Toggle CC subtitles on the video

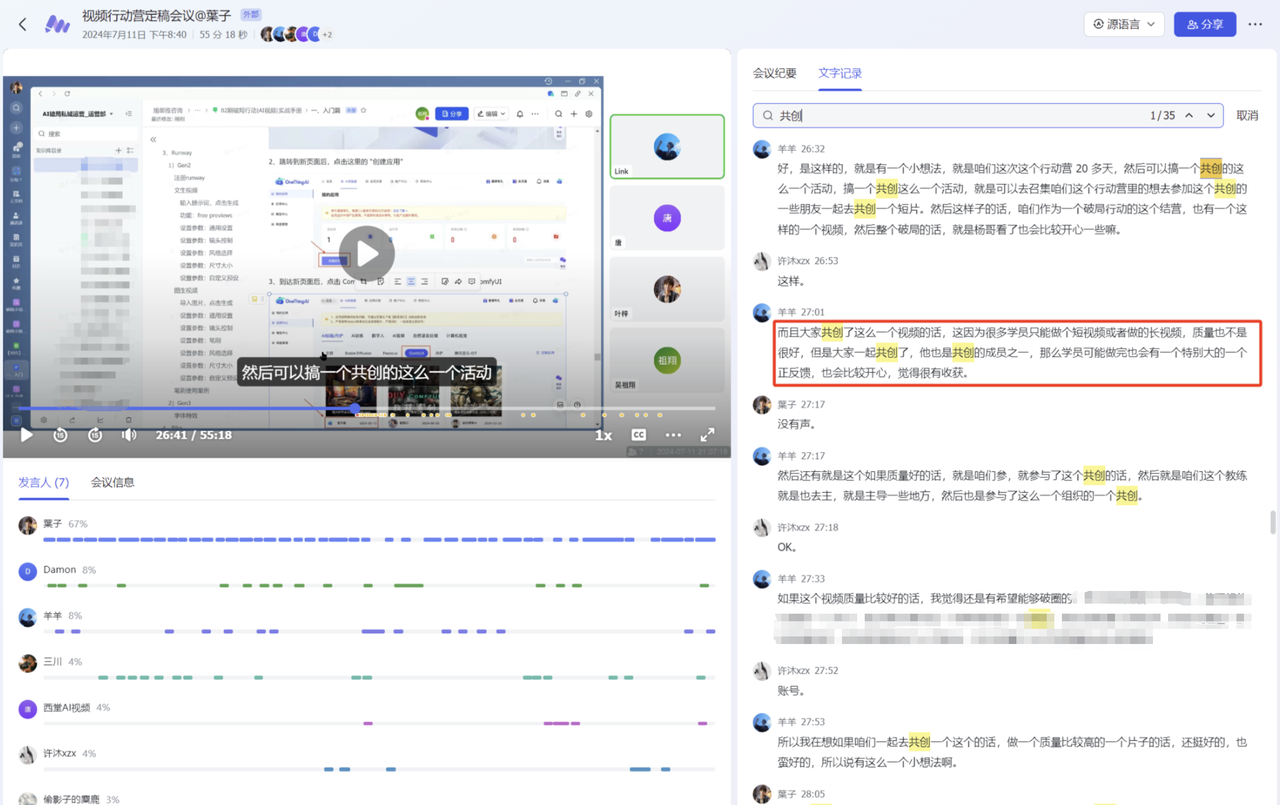639,435
